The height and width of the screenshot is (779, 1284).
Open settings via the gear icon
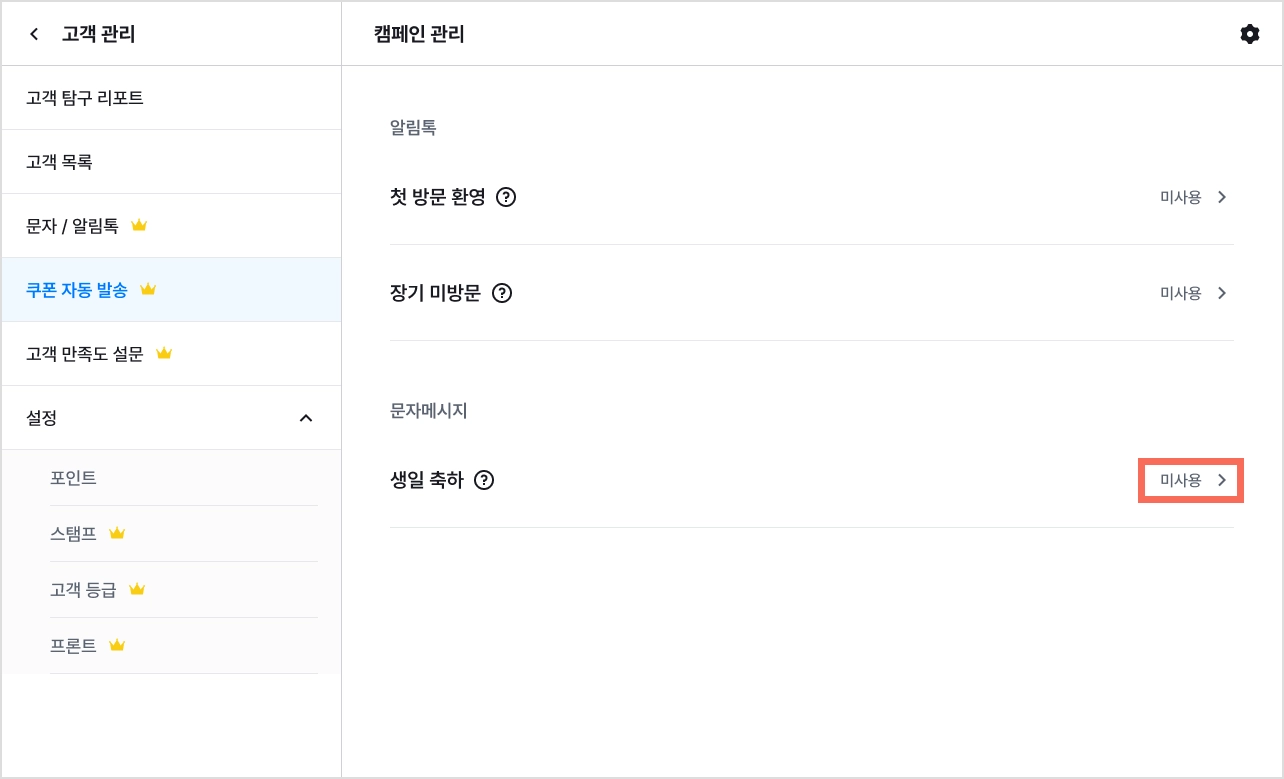(1249, 34)
